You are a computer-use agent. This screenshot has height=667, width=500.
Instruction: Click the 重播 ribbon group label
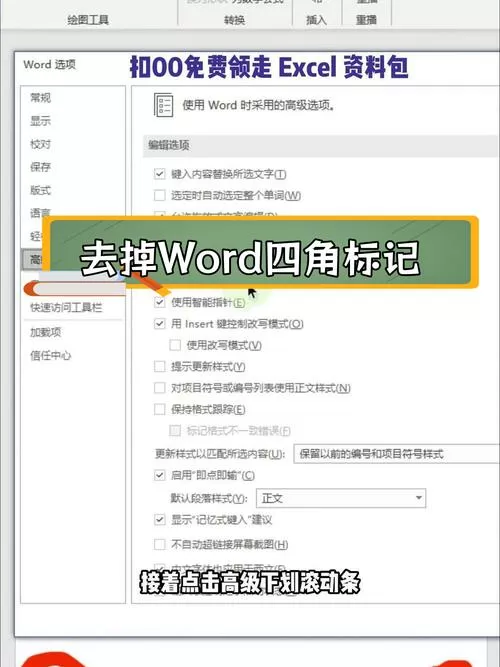coord(366,20)
